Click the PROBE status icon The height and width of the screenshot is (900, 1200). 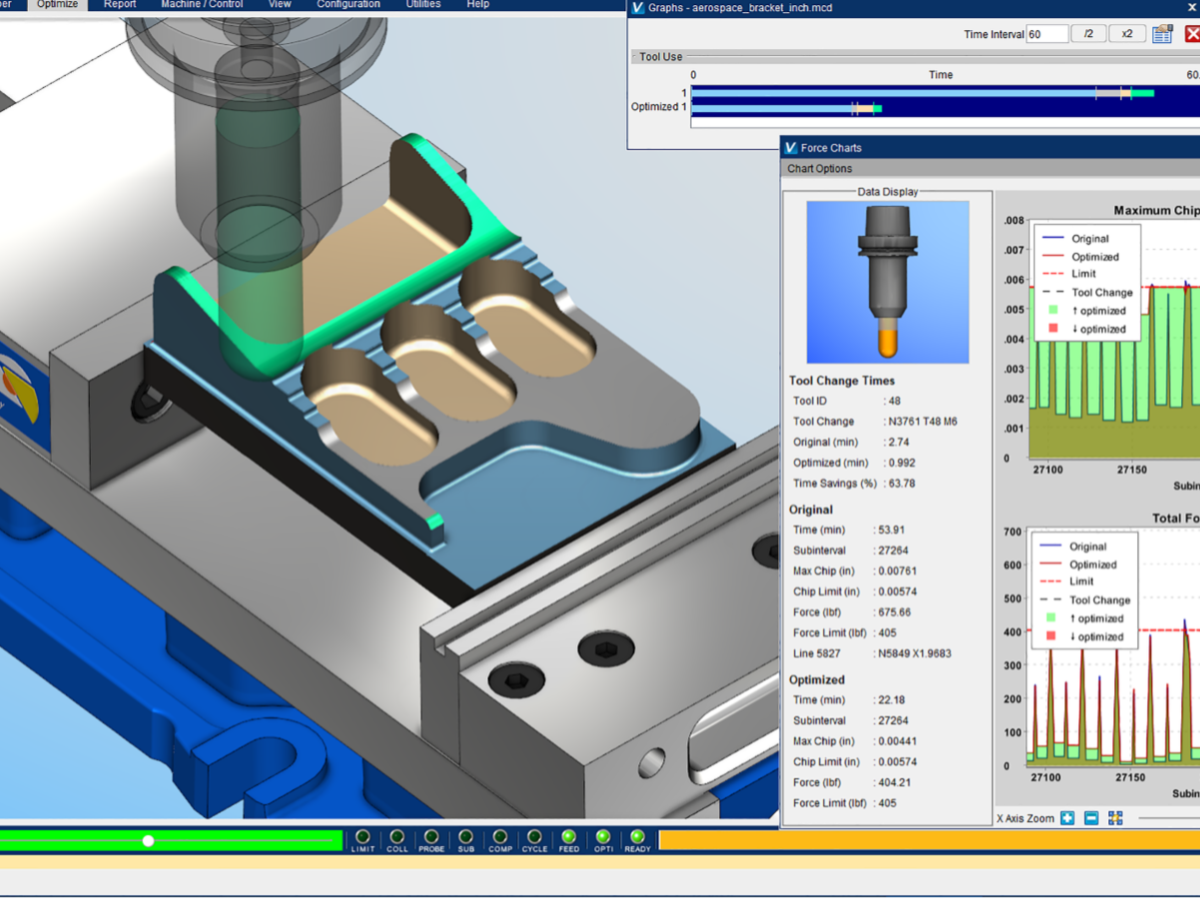(x=430, y=838)
